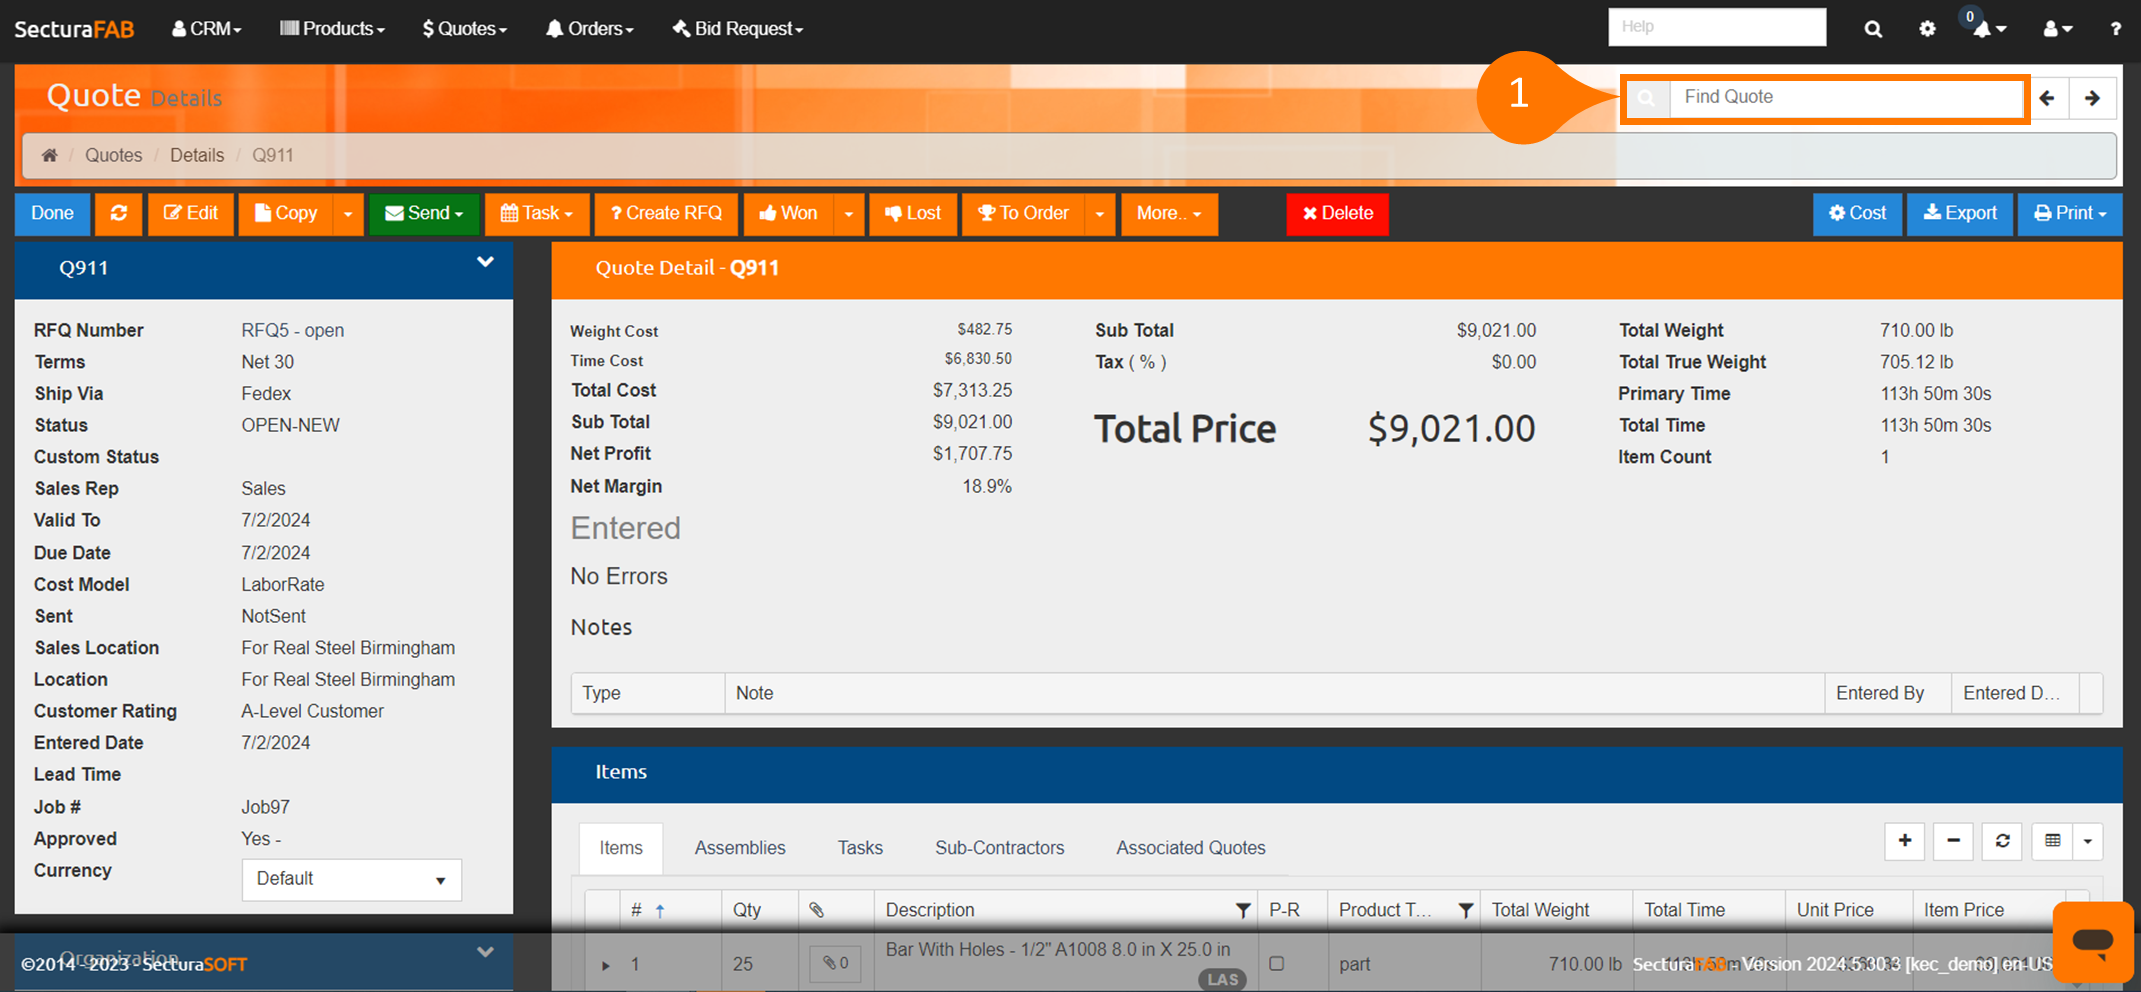Screen dimensions: 2141x992
Task: Click the Create RFQ button
Action: pos(666,214)
